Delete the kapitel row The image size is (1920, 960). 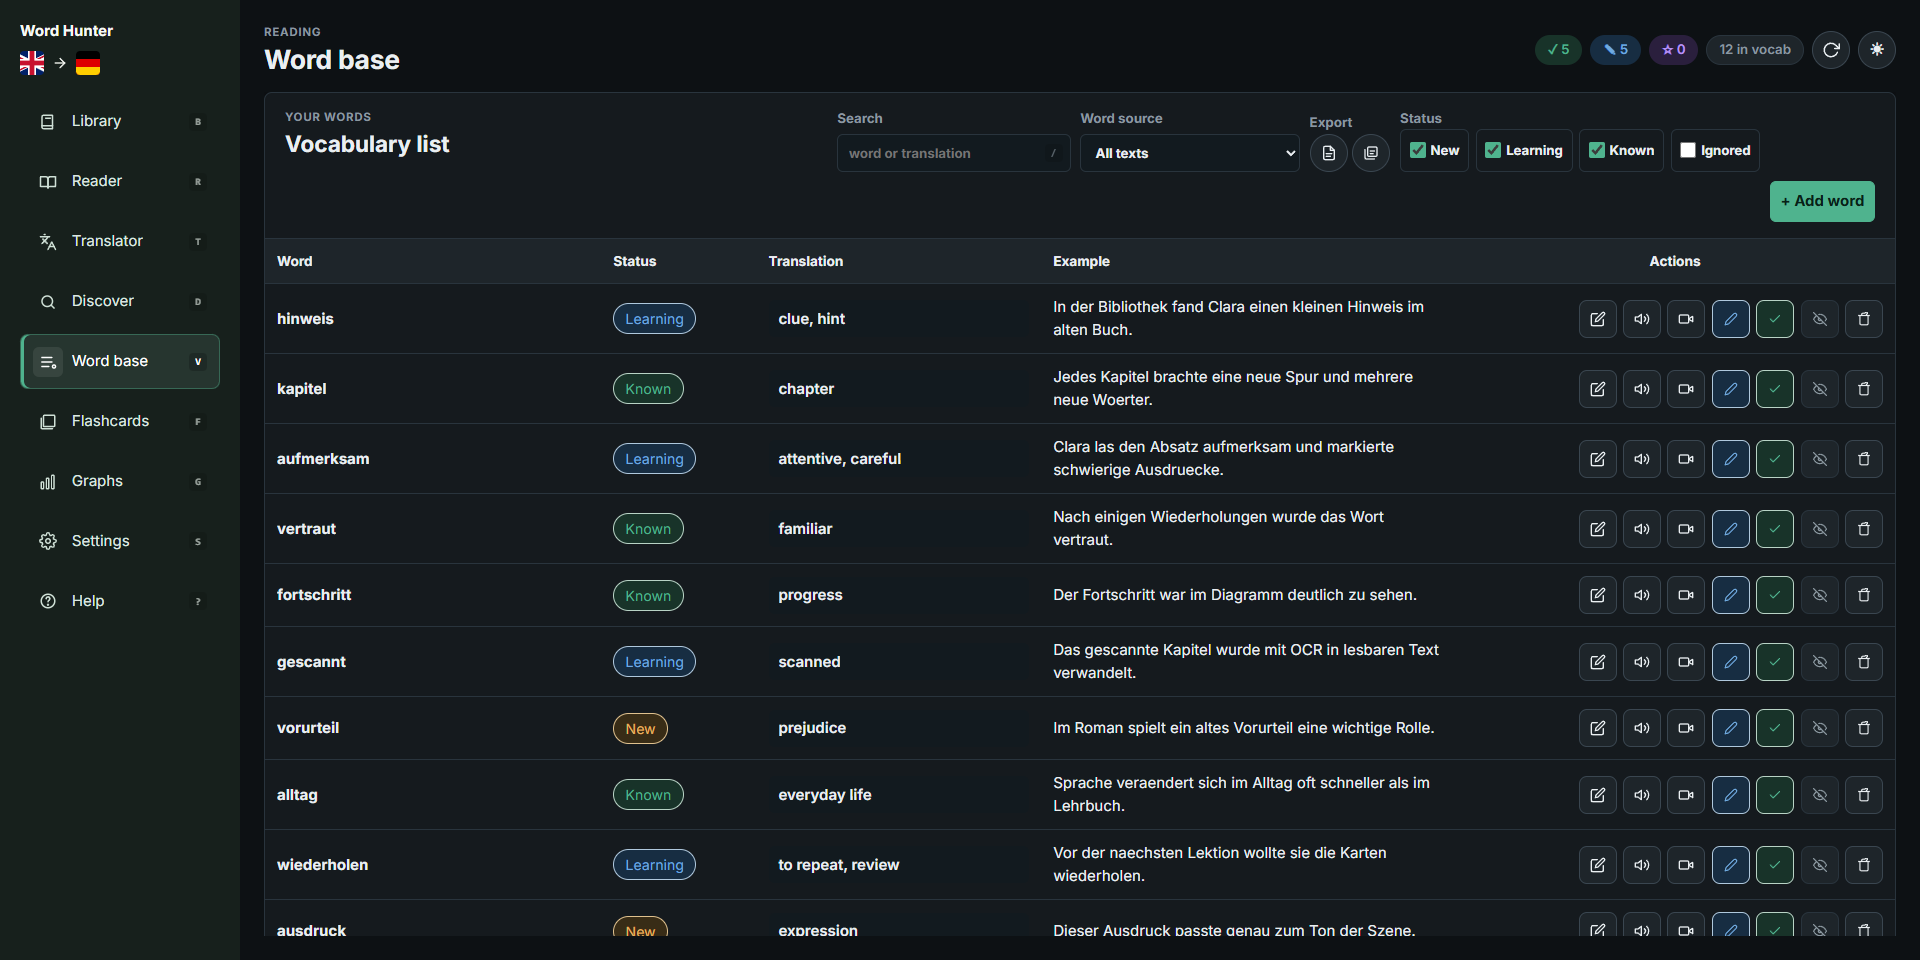point(1864,389)
